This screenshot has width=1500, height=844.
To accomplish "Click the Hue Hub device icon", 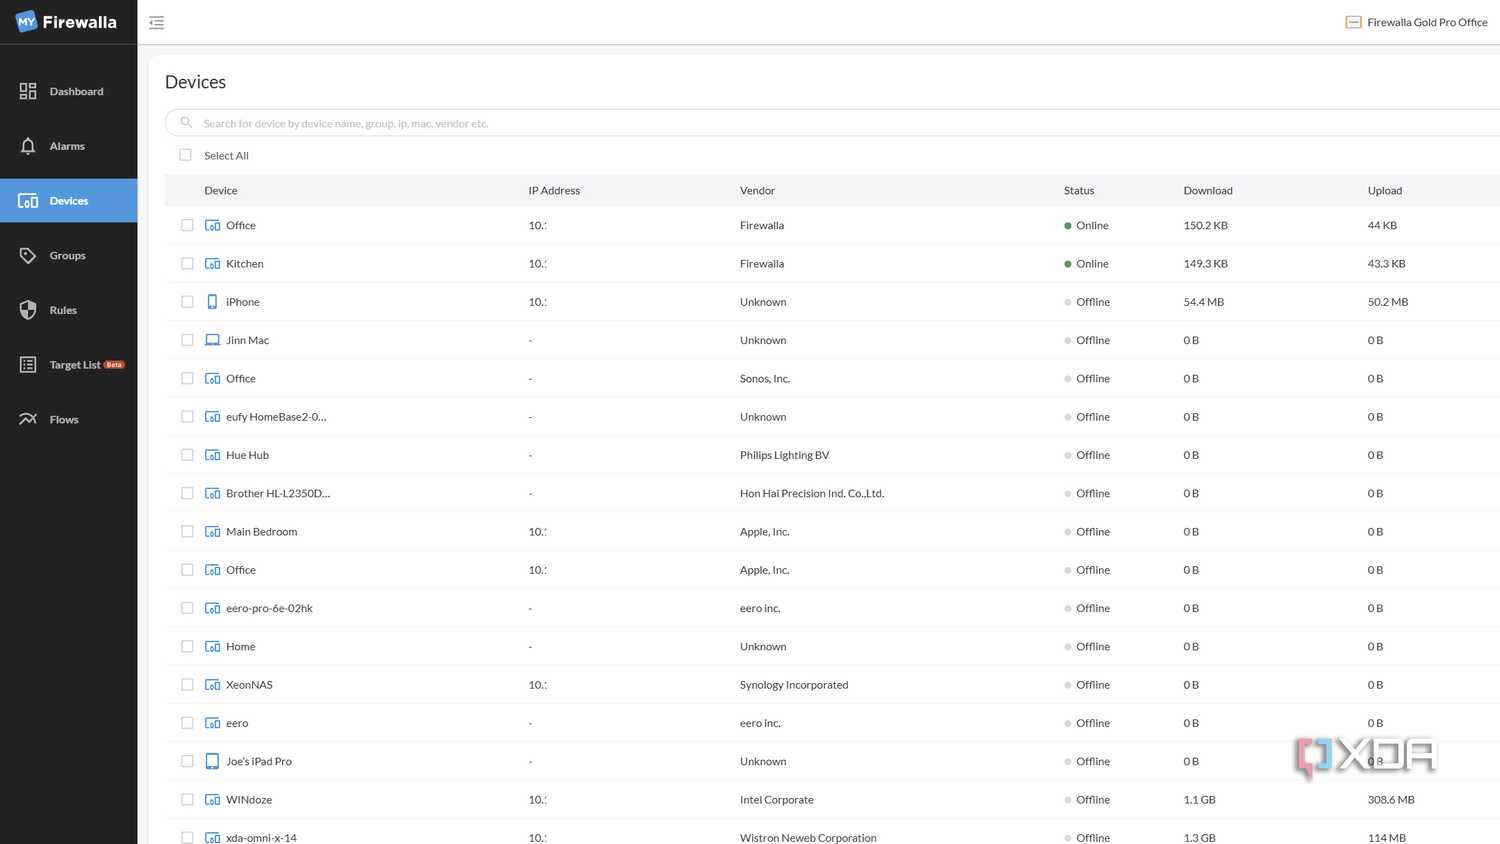I will [212, 455].
